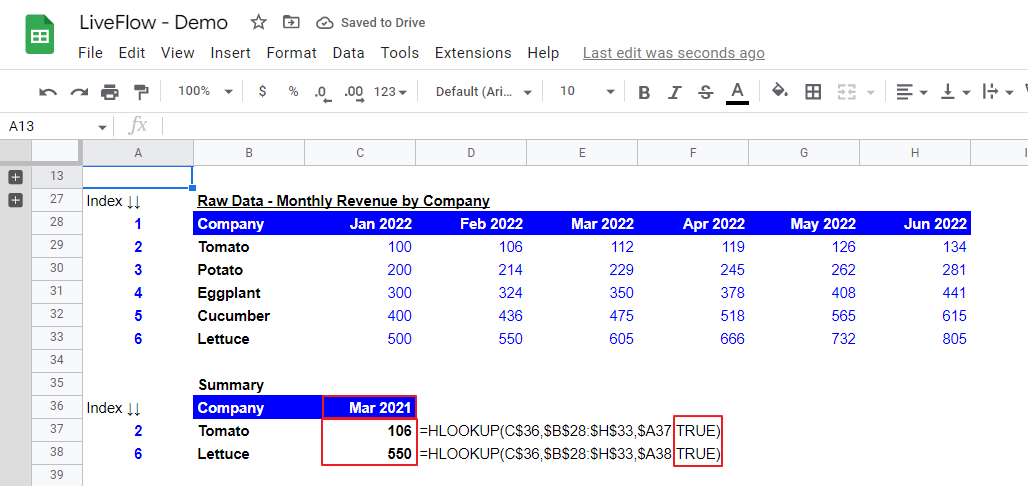This screenshot has height=486, width=1028.
Task: Open the Extensions menu
Action: 473,53
